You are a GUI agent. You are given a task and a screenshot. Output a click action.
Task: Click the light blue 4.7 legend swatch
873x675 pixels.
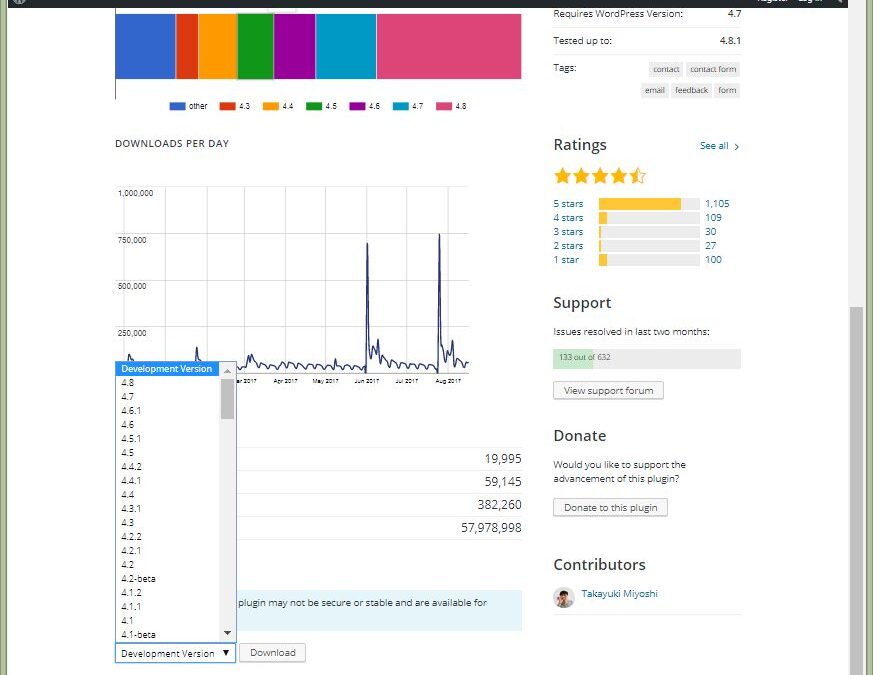400,106
